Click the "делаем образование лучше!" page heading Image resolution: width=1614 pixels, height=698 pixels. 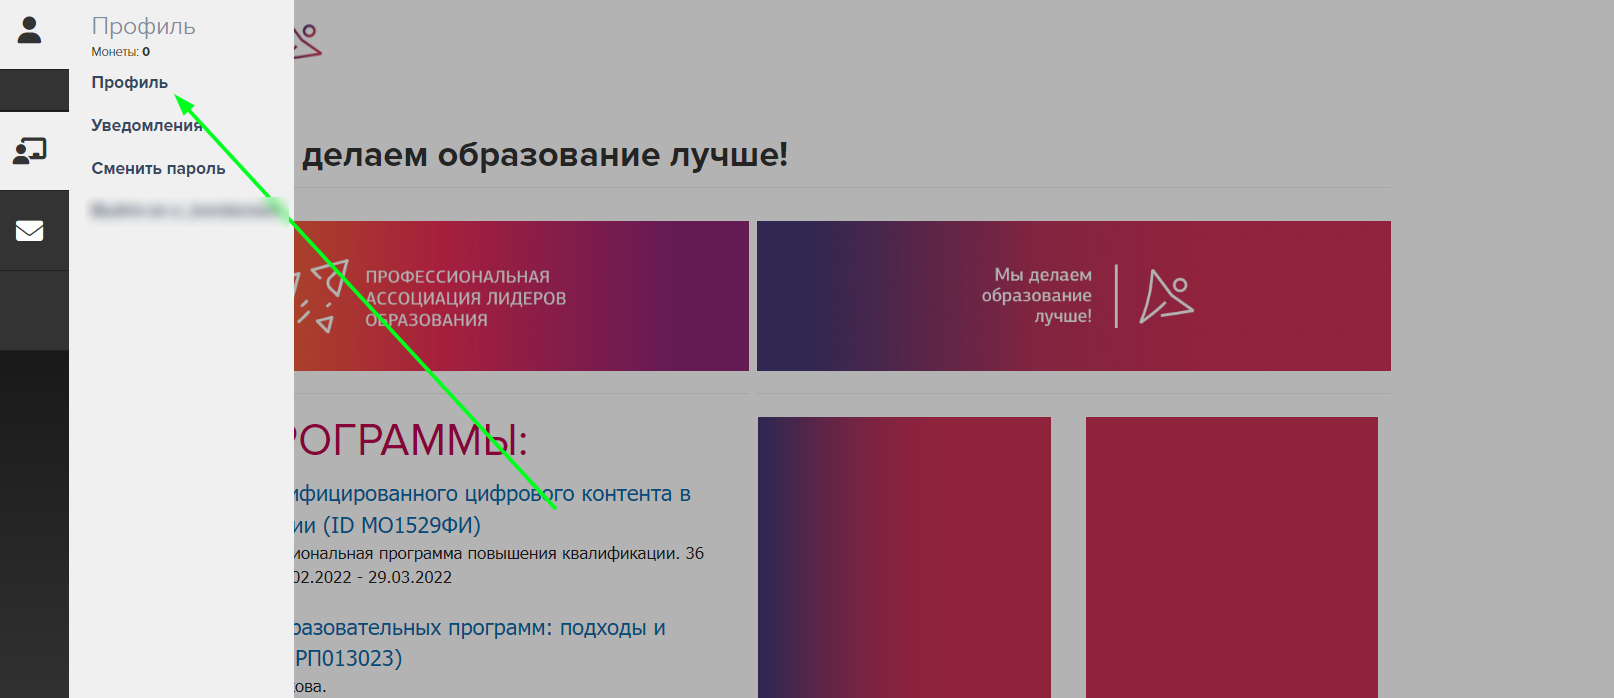pos(544,155)
